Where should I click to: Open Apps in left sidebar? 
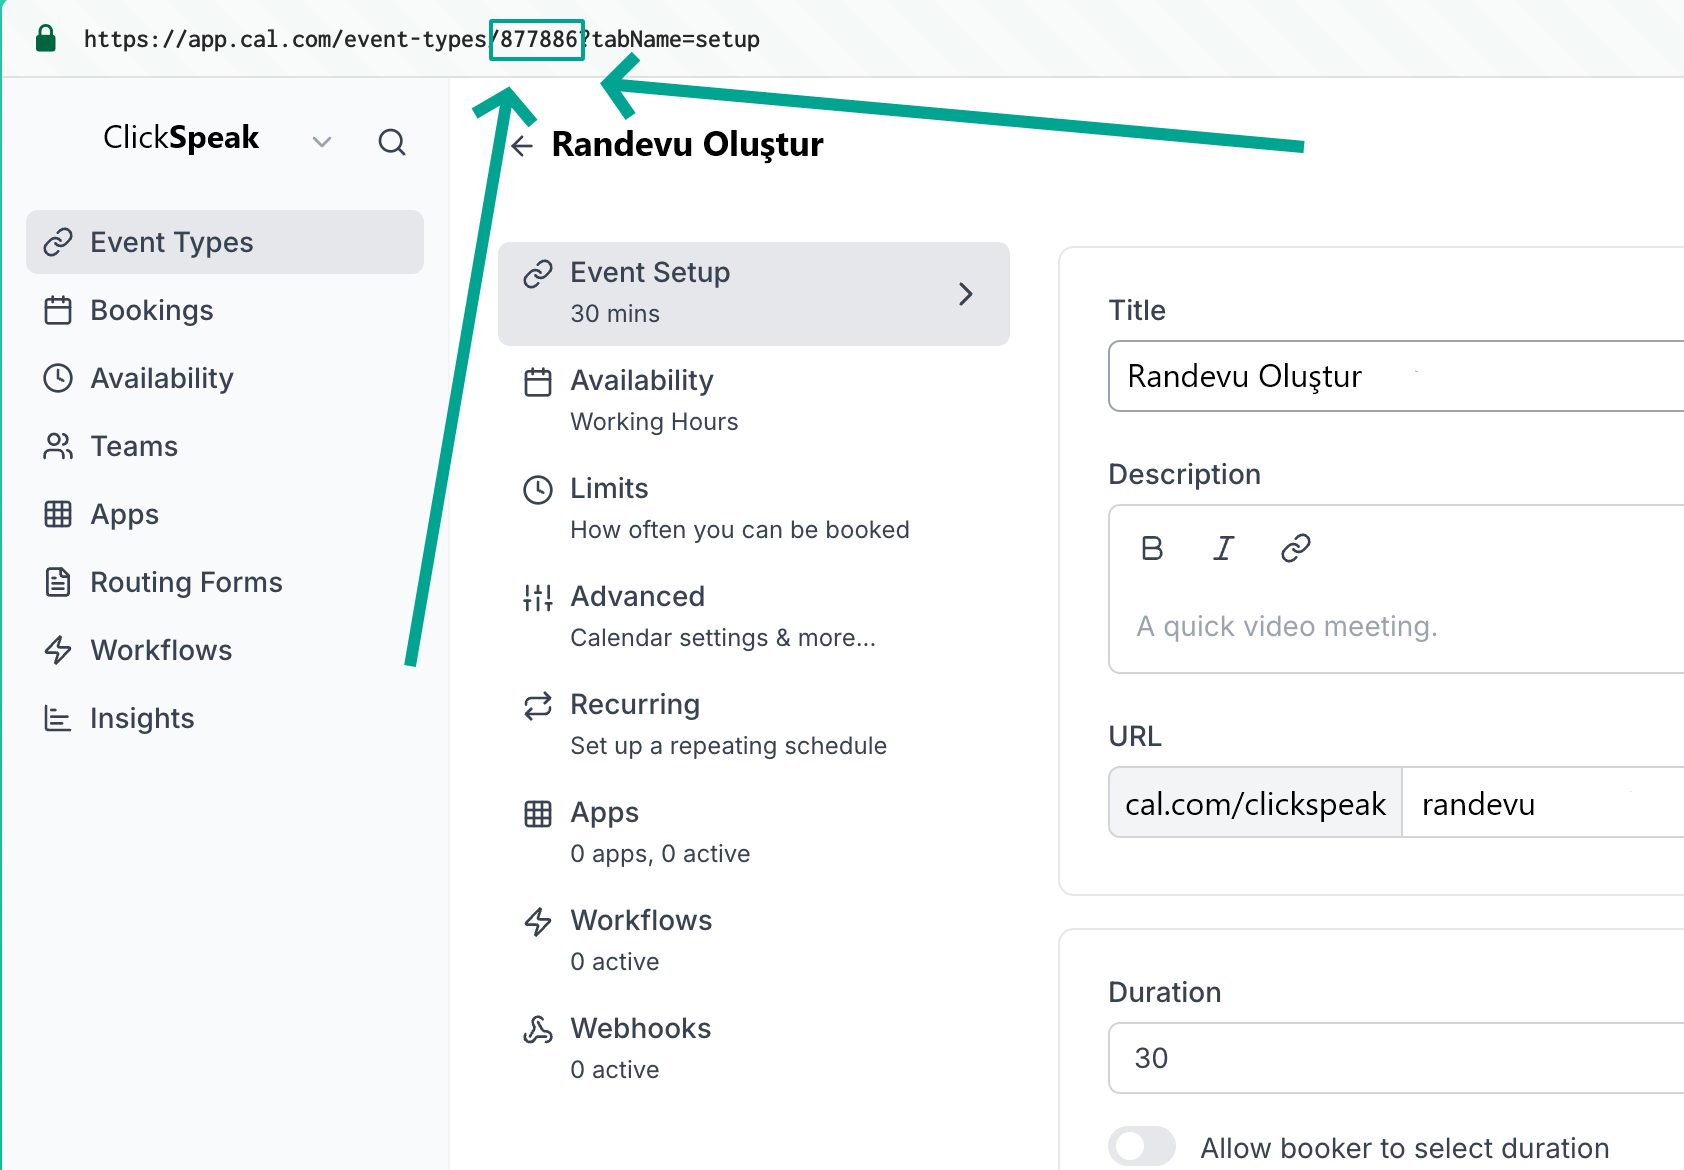coord(225,514)
